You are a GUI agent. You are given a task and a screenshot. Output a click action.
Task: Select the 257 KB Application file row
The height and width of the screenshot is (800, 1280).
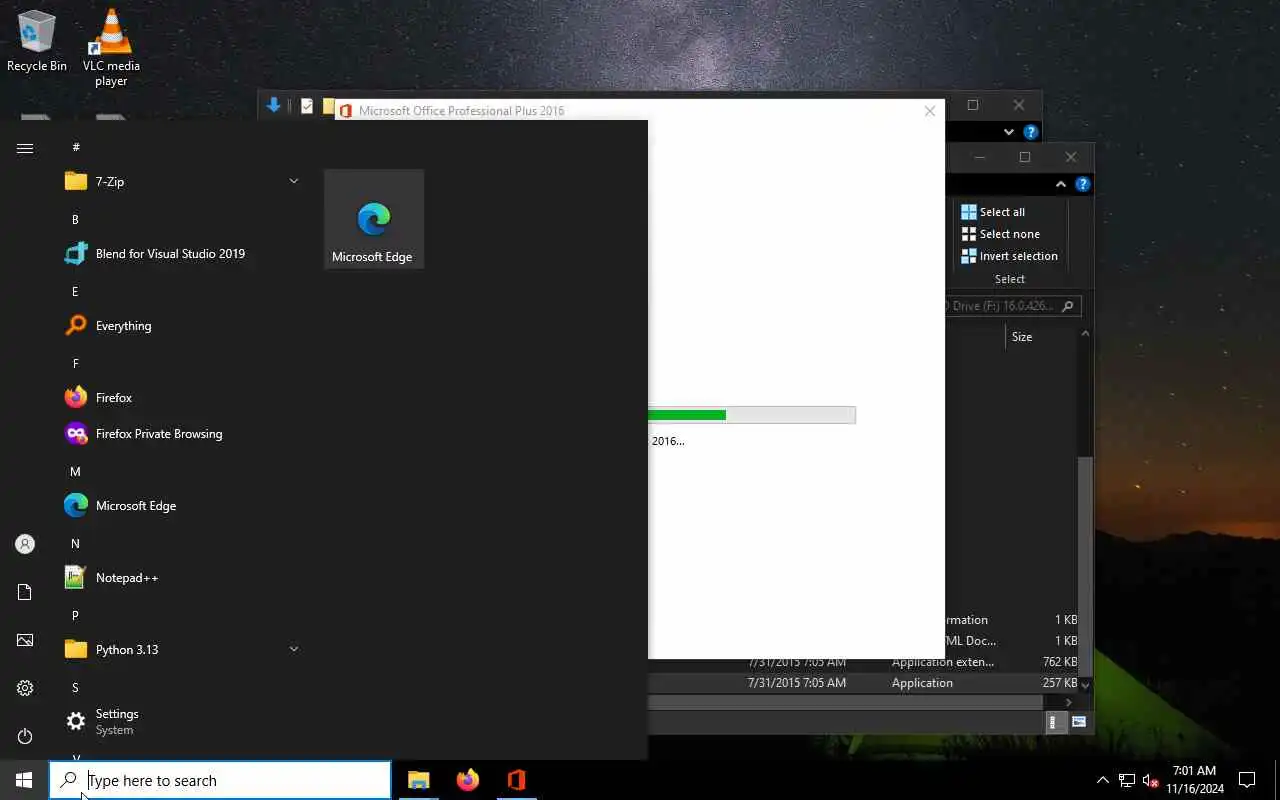click(x=864, y=683)
